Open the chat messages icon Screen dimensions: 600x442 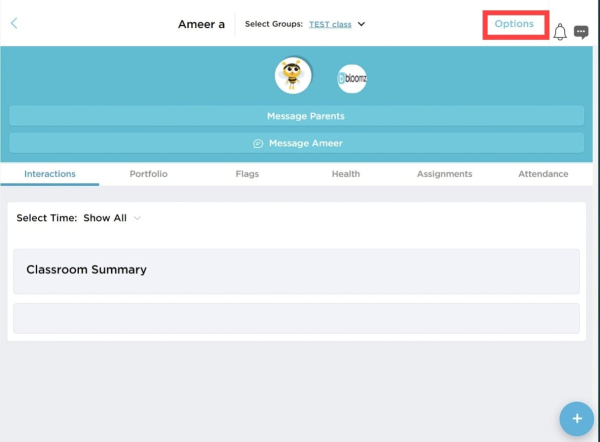click(x=581, y=32)
